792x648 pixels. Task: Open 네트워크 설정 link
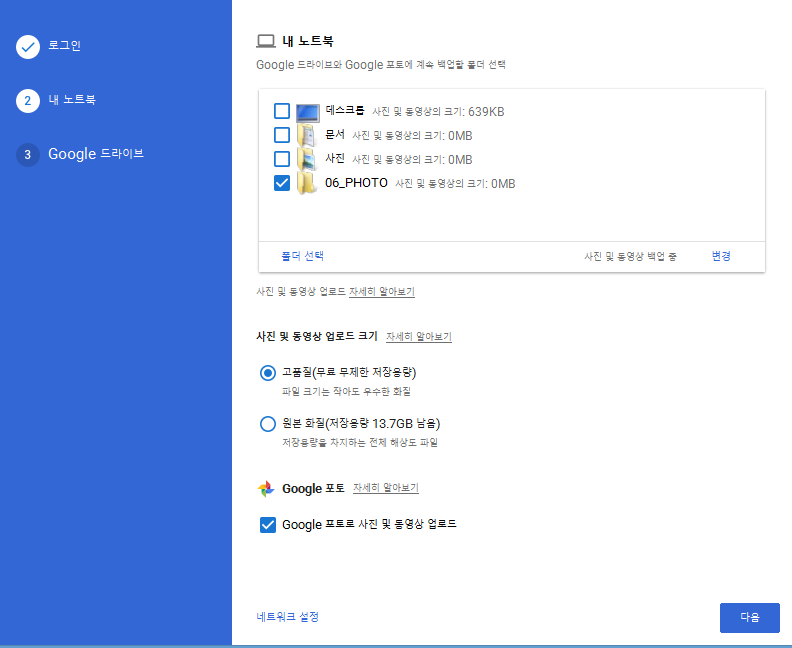(287, 617)
